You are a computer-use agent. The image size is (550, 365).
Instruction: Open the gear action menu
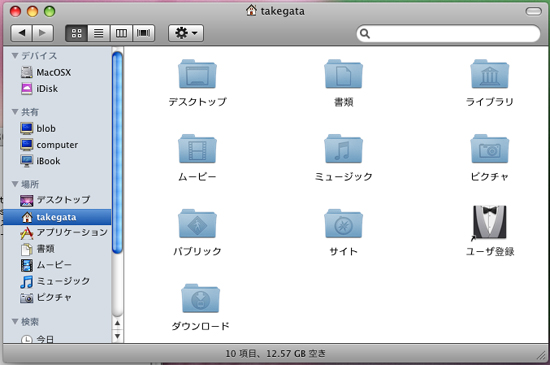click(186, 33)
